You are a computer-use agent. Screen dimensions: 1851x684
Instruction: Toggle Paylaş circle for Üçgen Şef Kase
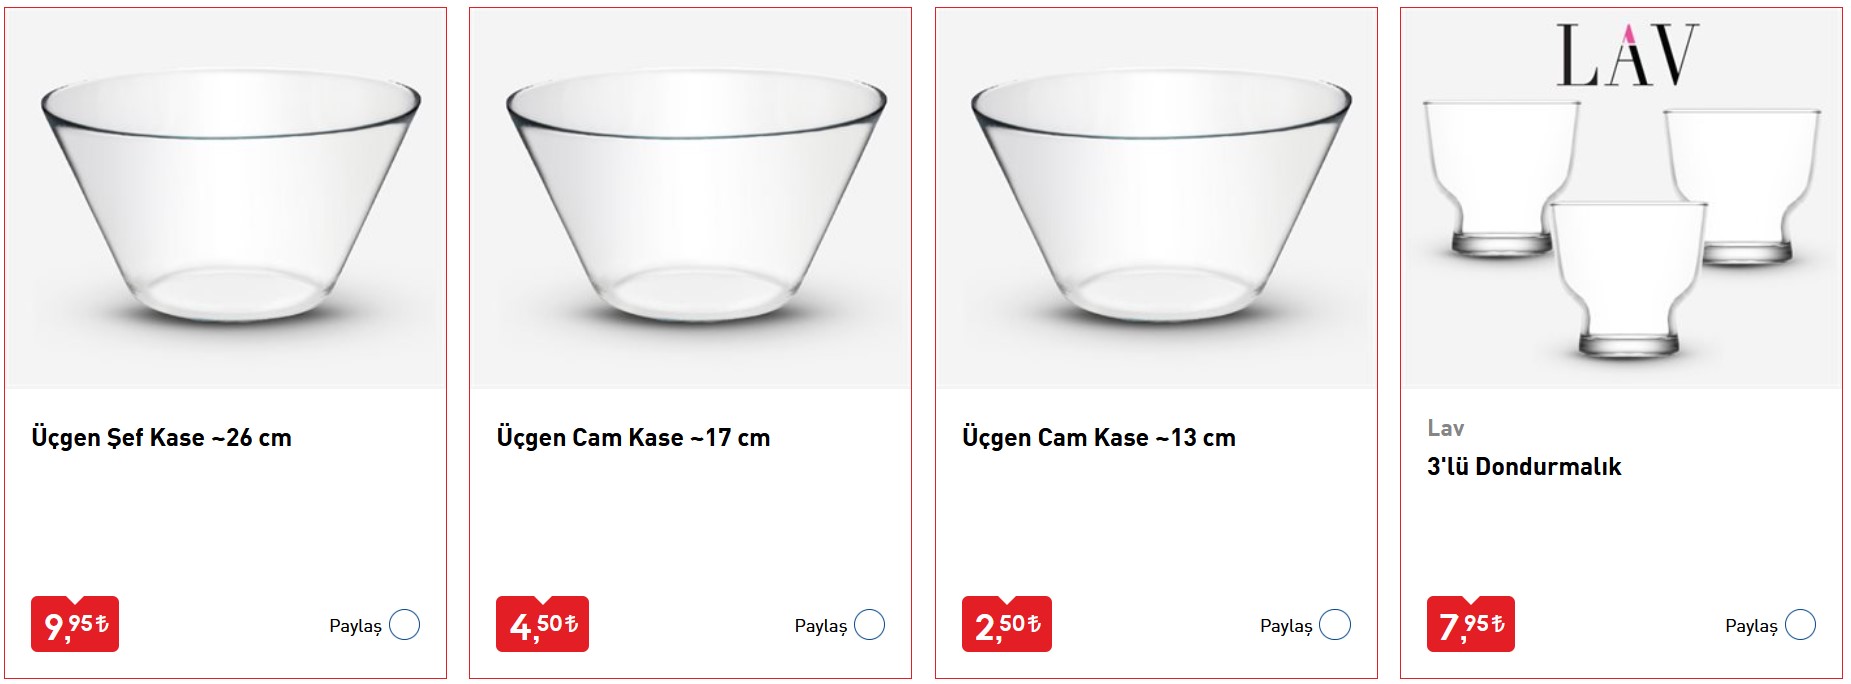click(x=404, y=625)
